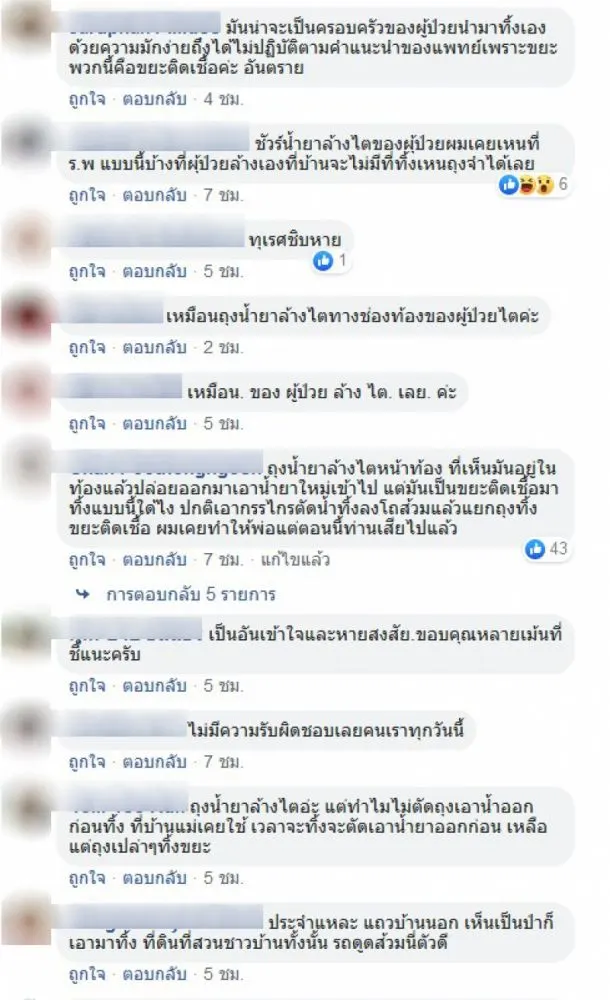Click ตอบกลับ under the 2 ชม. comment
This screenshot has width=610, height=1000.
pos(154,347)
